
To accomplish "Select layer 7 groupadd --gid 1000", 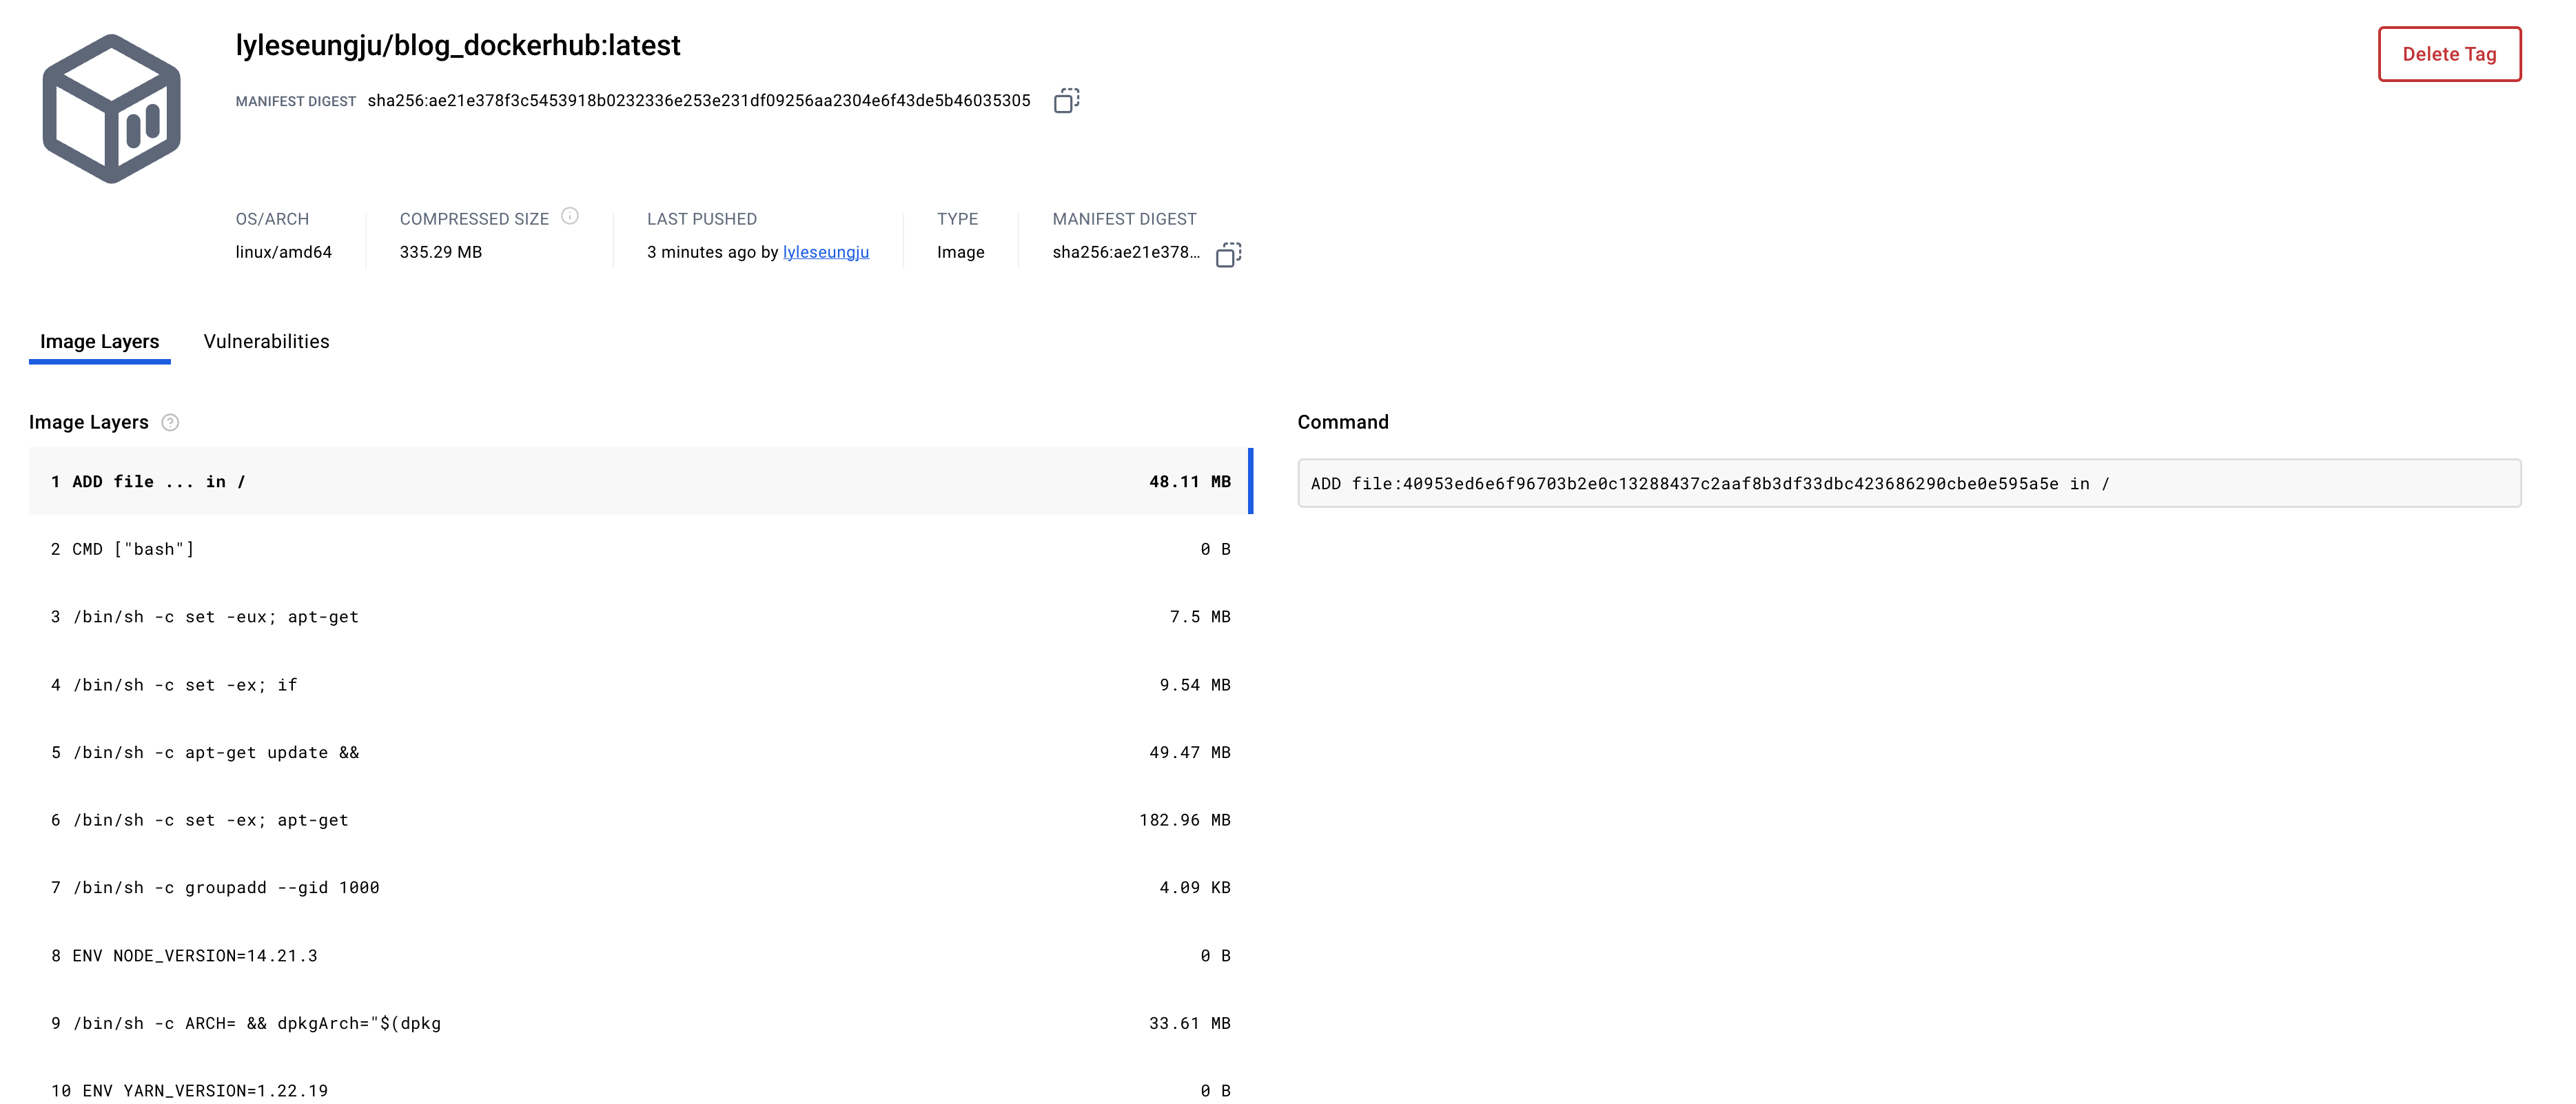I will (x=640, y=887).
